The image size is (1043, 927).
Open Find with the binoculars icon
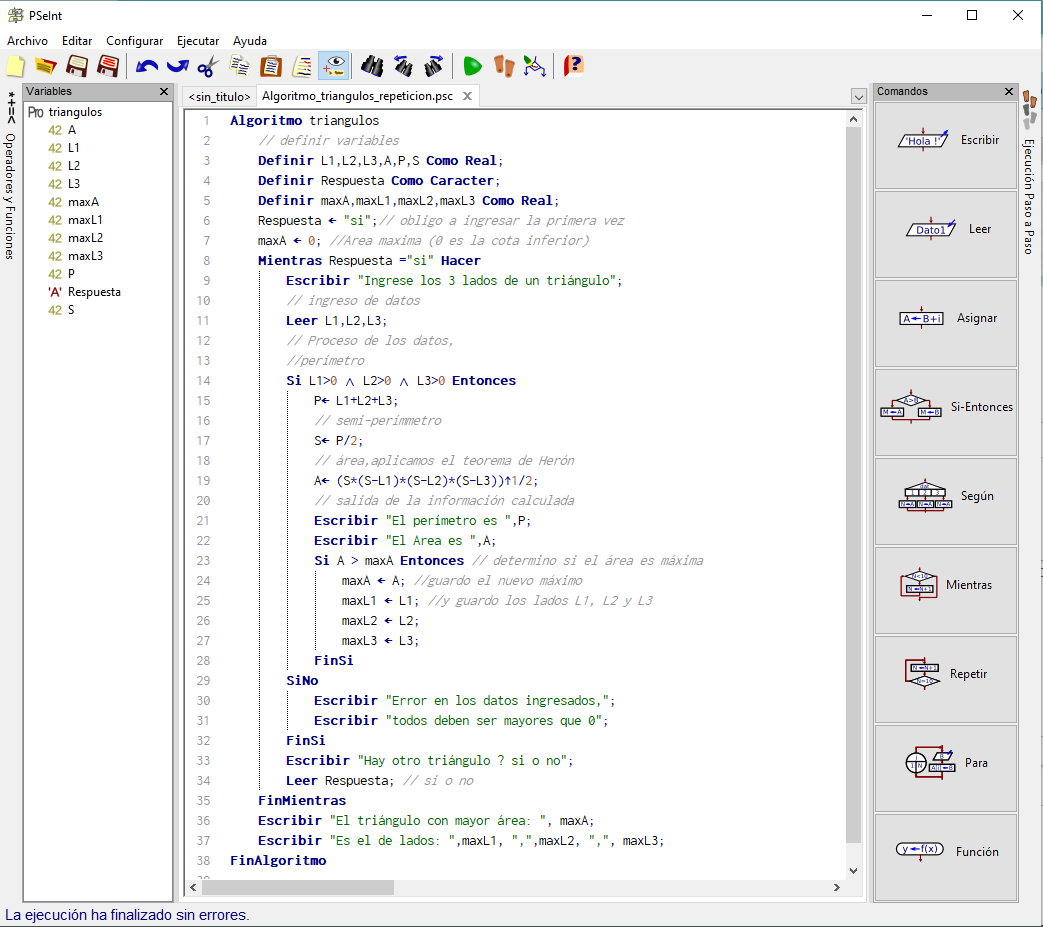372,66
